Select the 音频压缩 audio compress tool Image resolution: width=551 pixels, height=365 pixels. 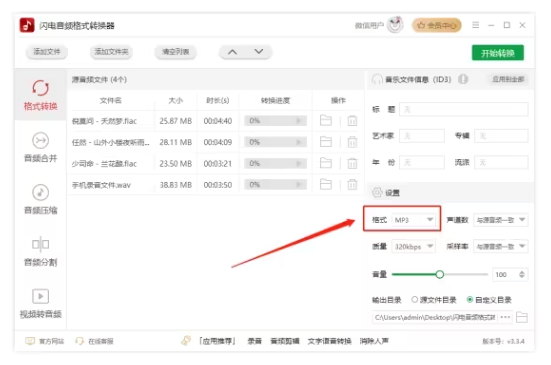tap(40, 200)
